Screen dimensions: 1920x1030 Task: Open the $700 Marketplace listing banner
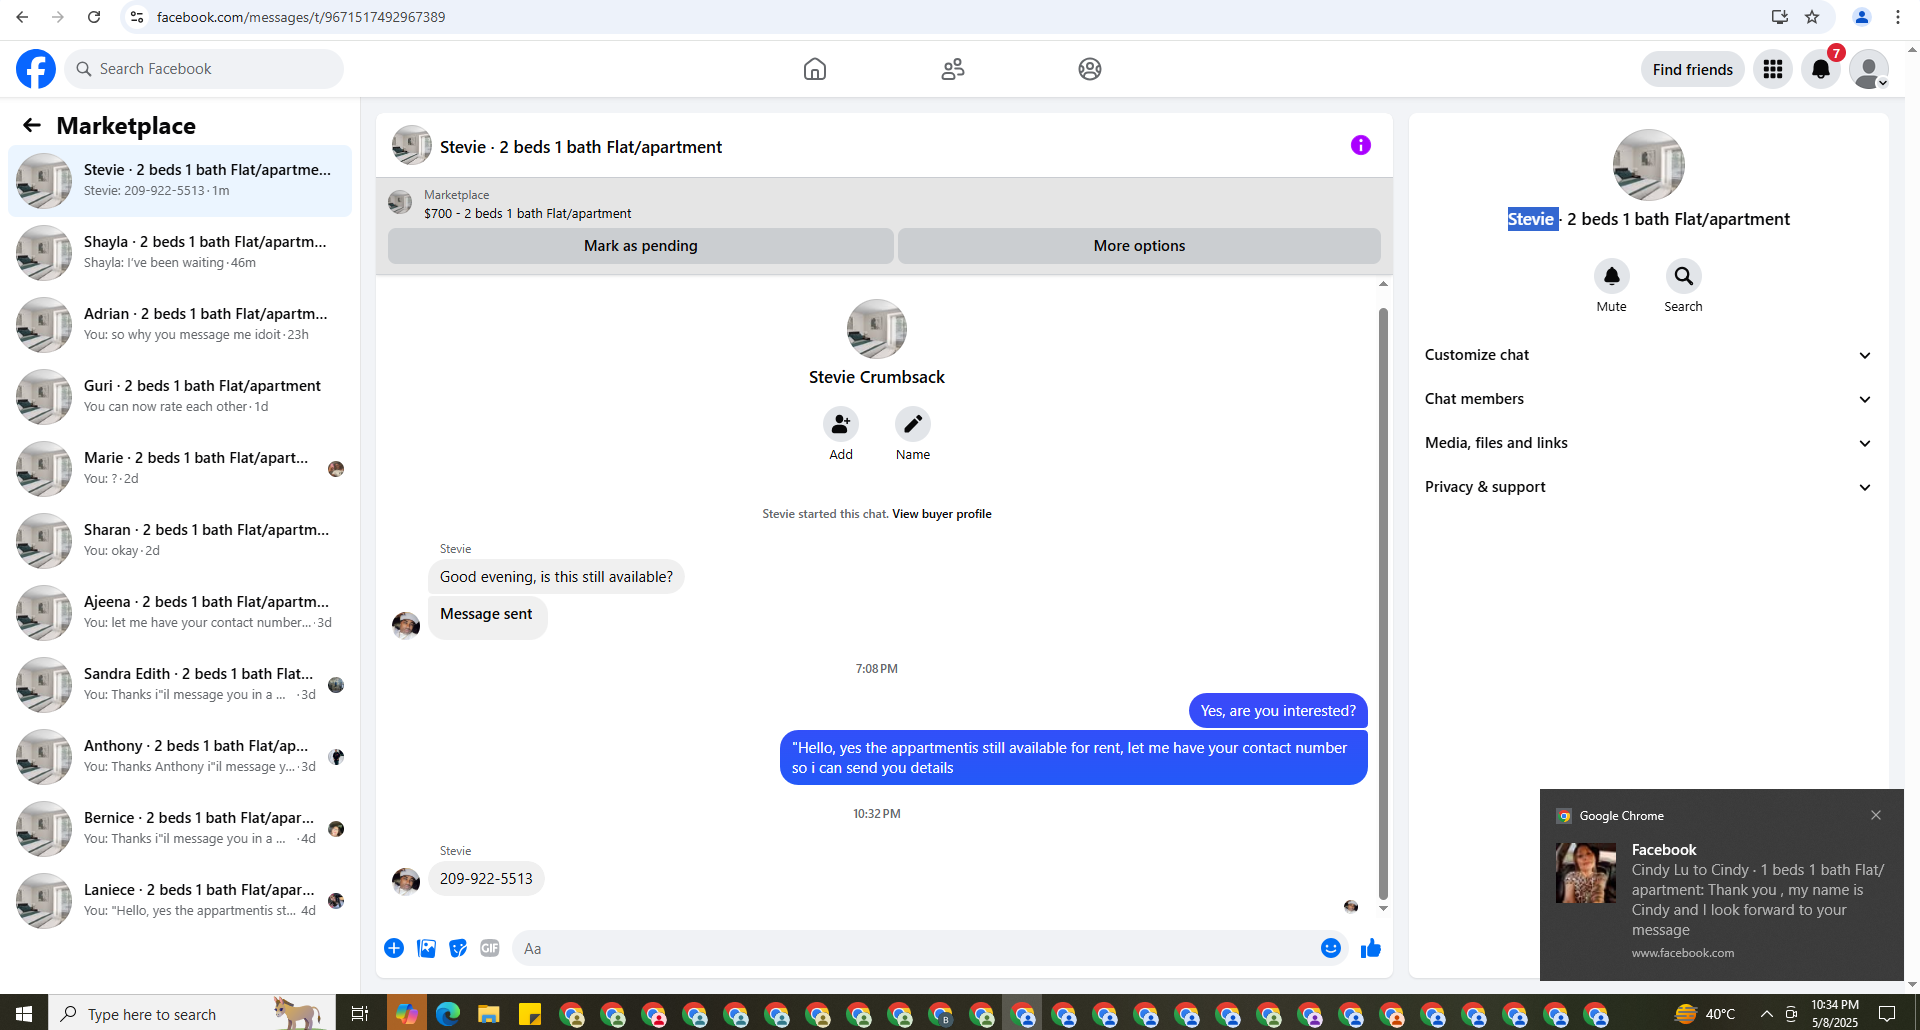coord(884,204)
